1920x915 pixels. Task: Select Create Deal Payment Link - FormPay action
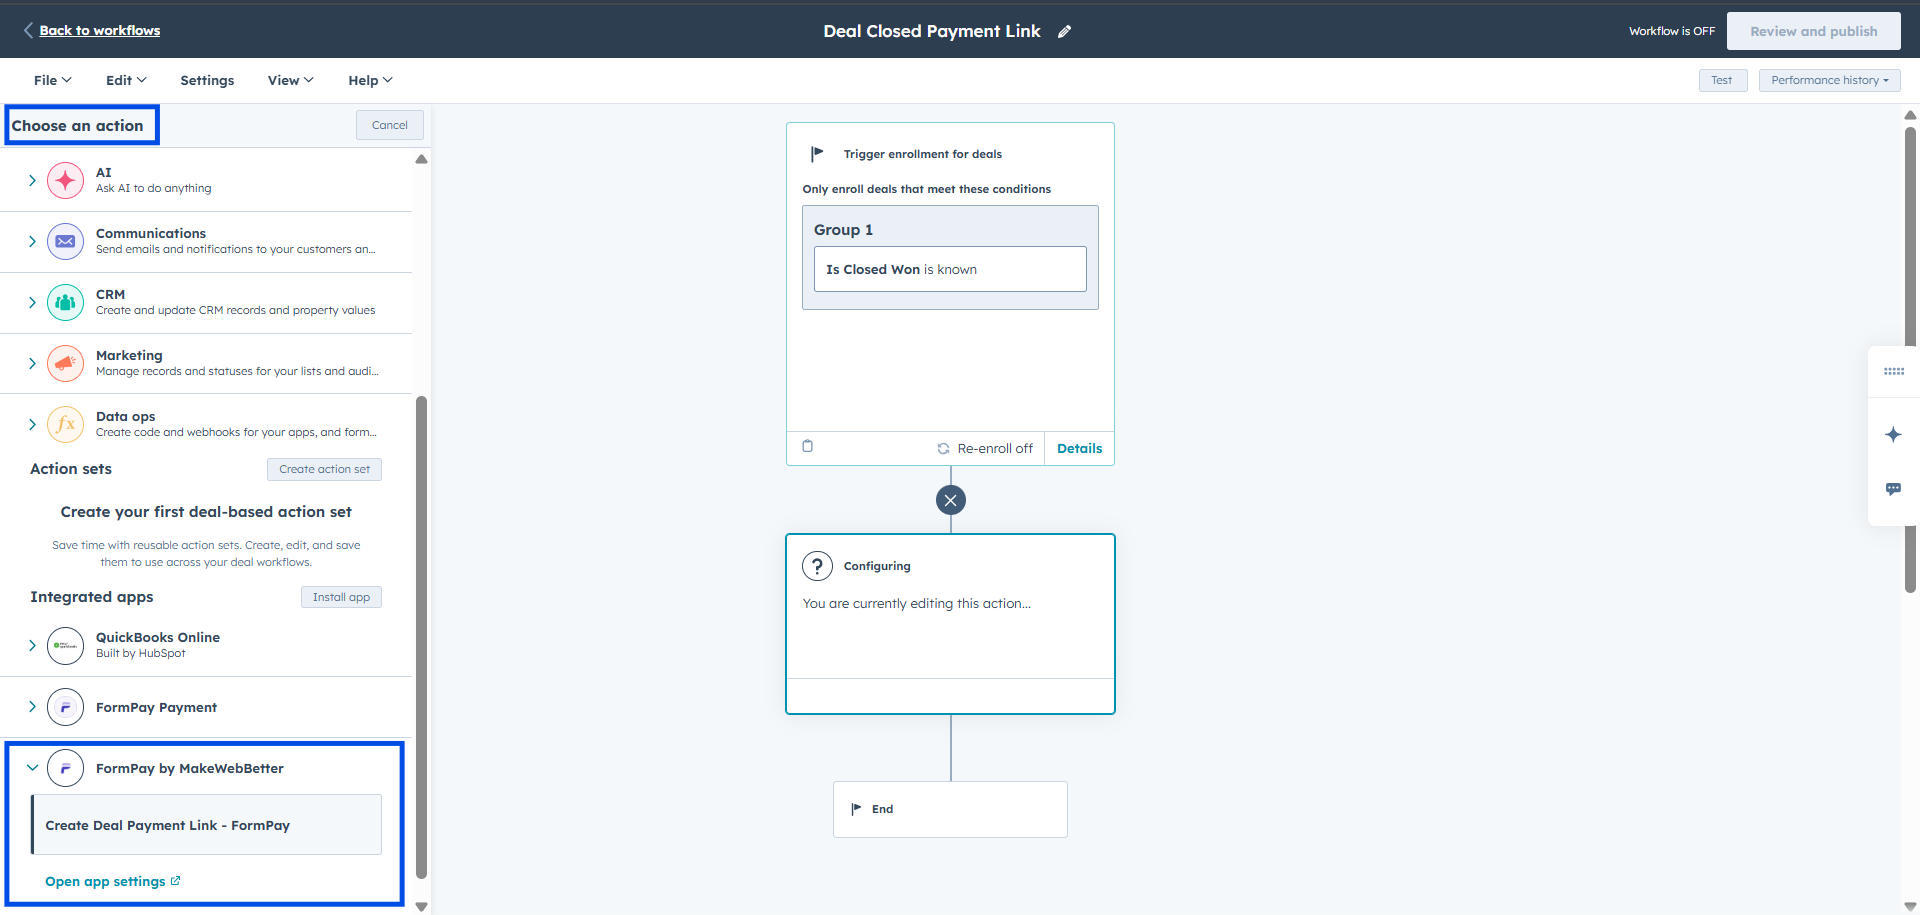pos(207,825)
